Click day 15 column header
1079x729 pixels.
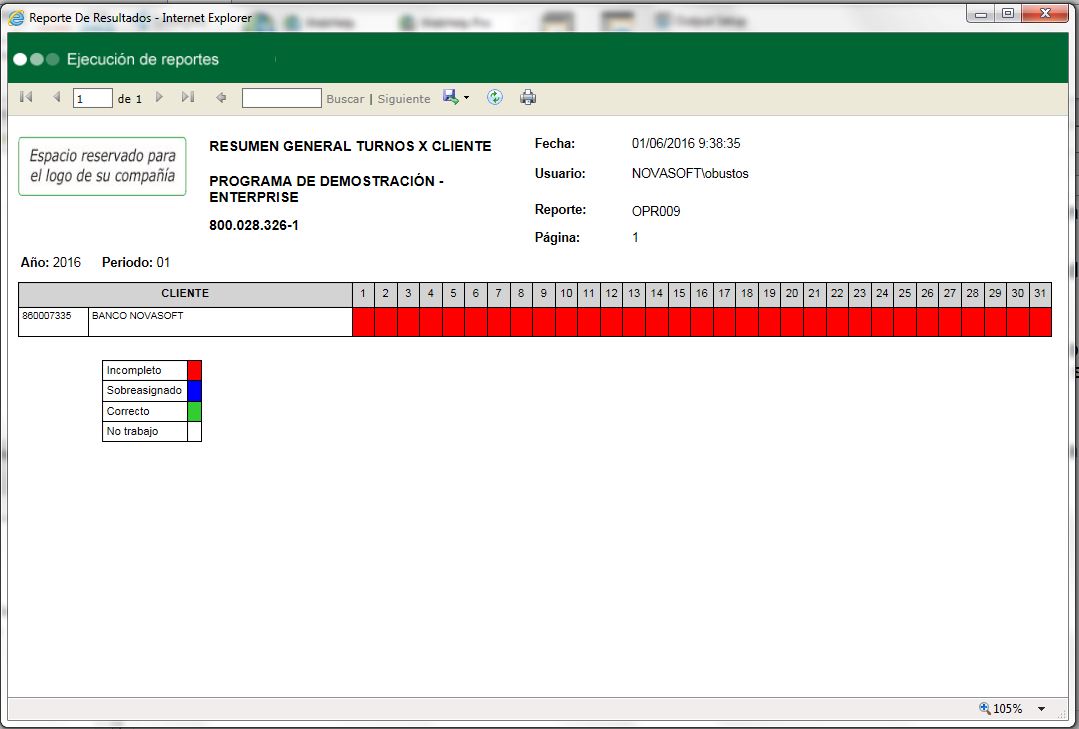pyautogui.click(x=679, y=294)
